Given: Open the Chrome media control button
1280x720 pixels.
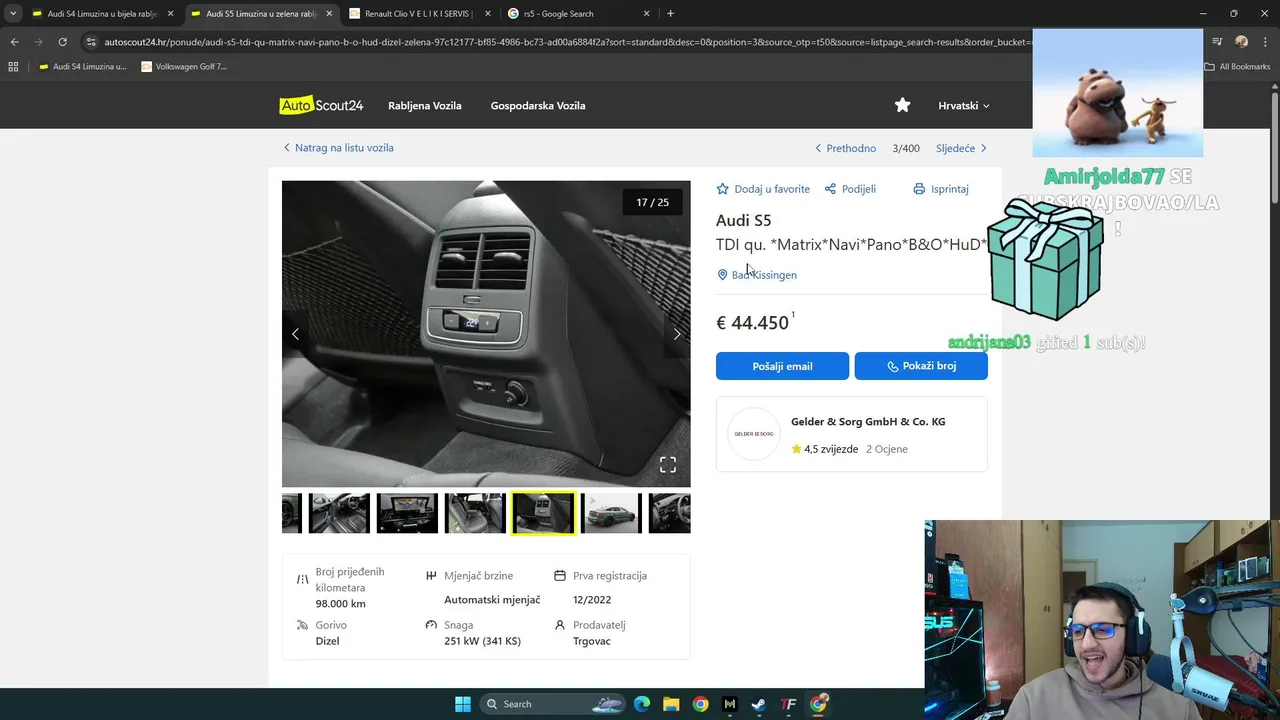Looking at the screenshot, I should click(1217, 42).
